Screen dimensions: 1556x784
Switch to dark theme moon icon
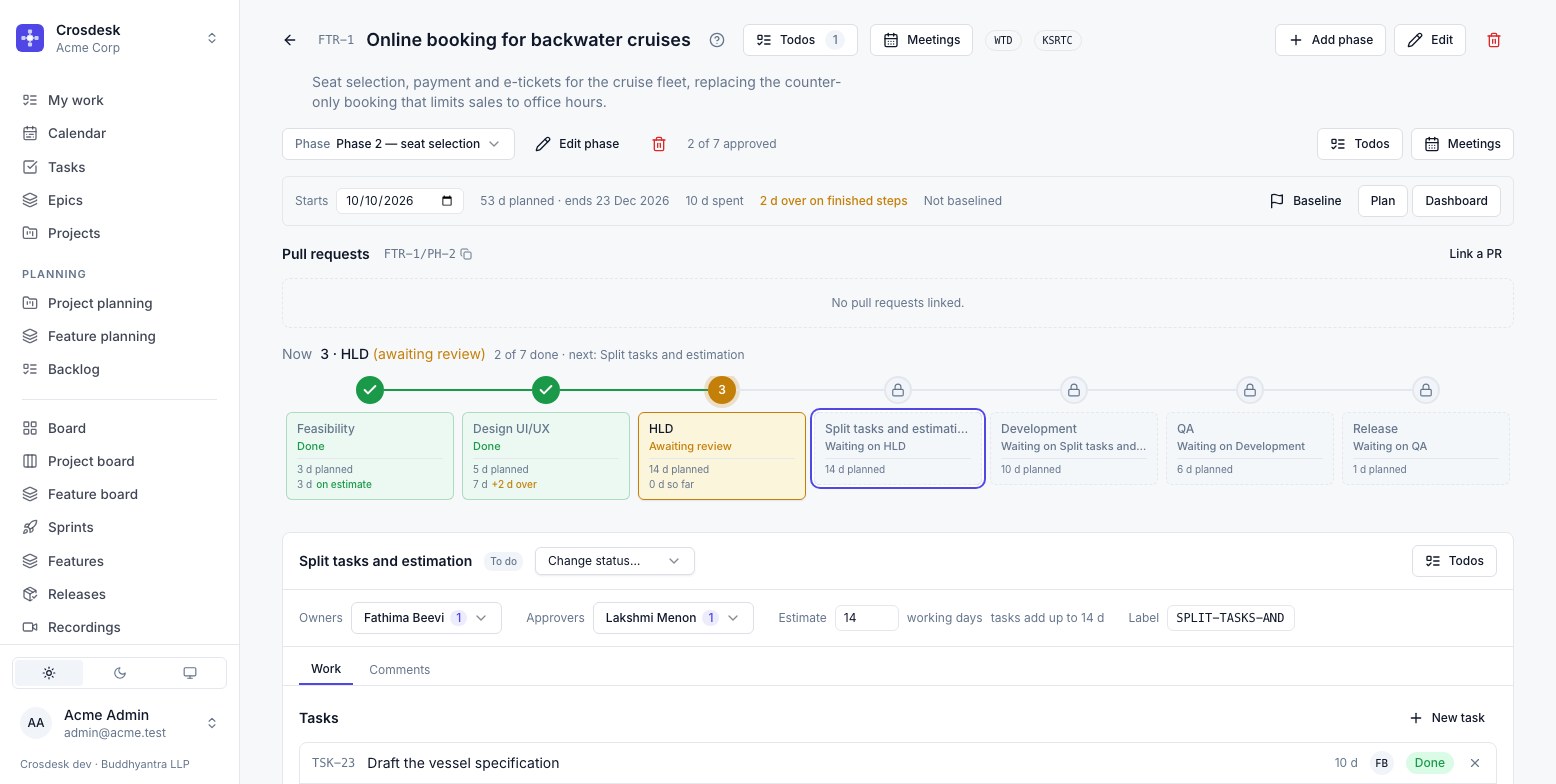(120, 673)
